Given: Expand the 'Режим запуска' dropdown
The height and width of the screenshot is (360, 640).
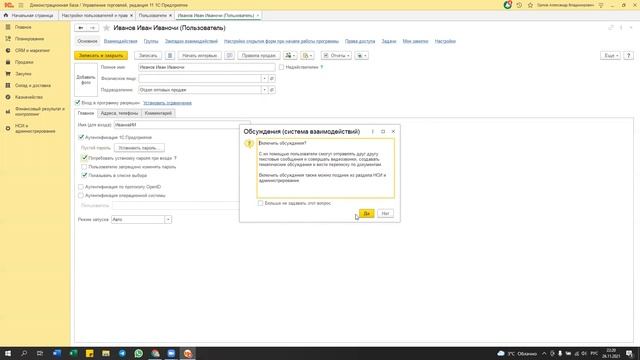Looking at the screenshot, I should 168,220.
